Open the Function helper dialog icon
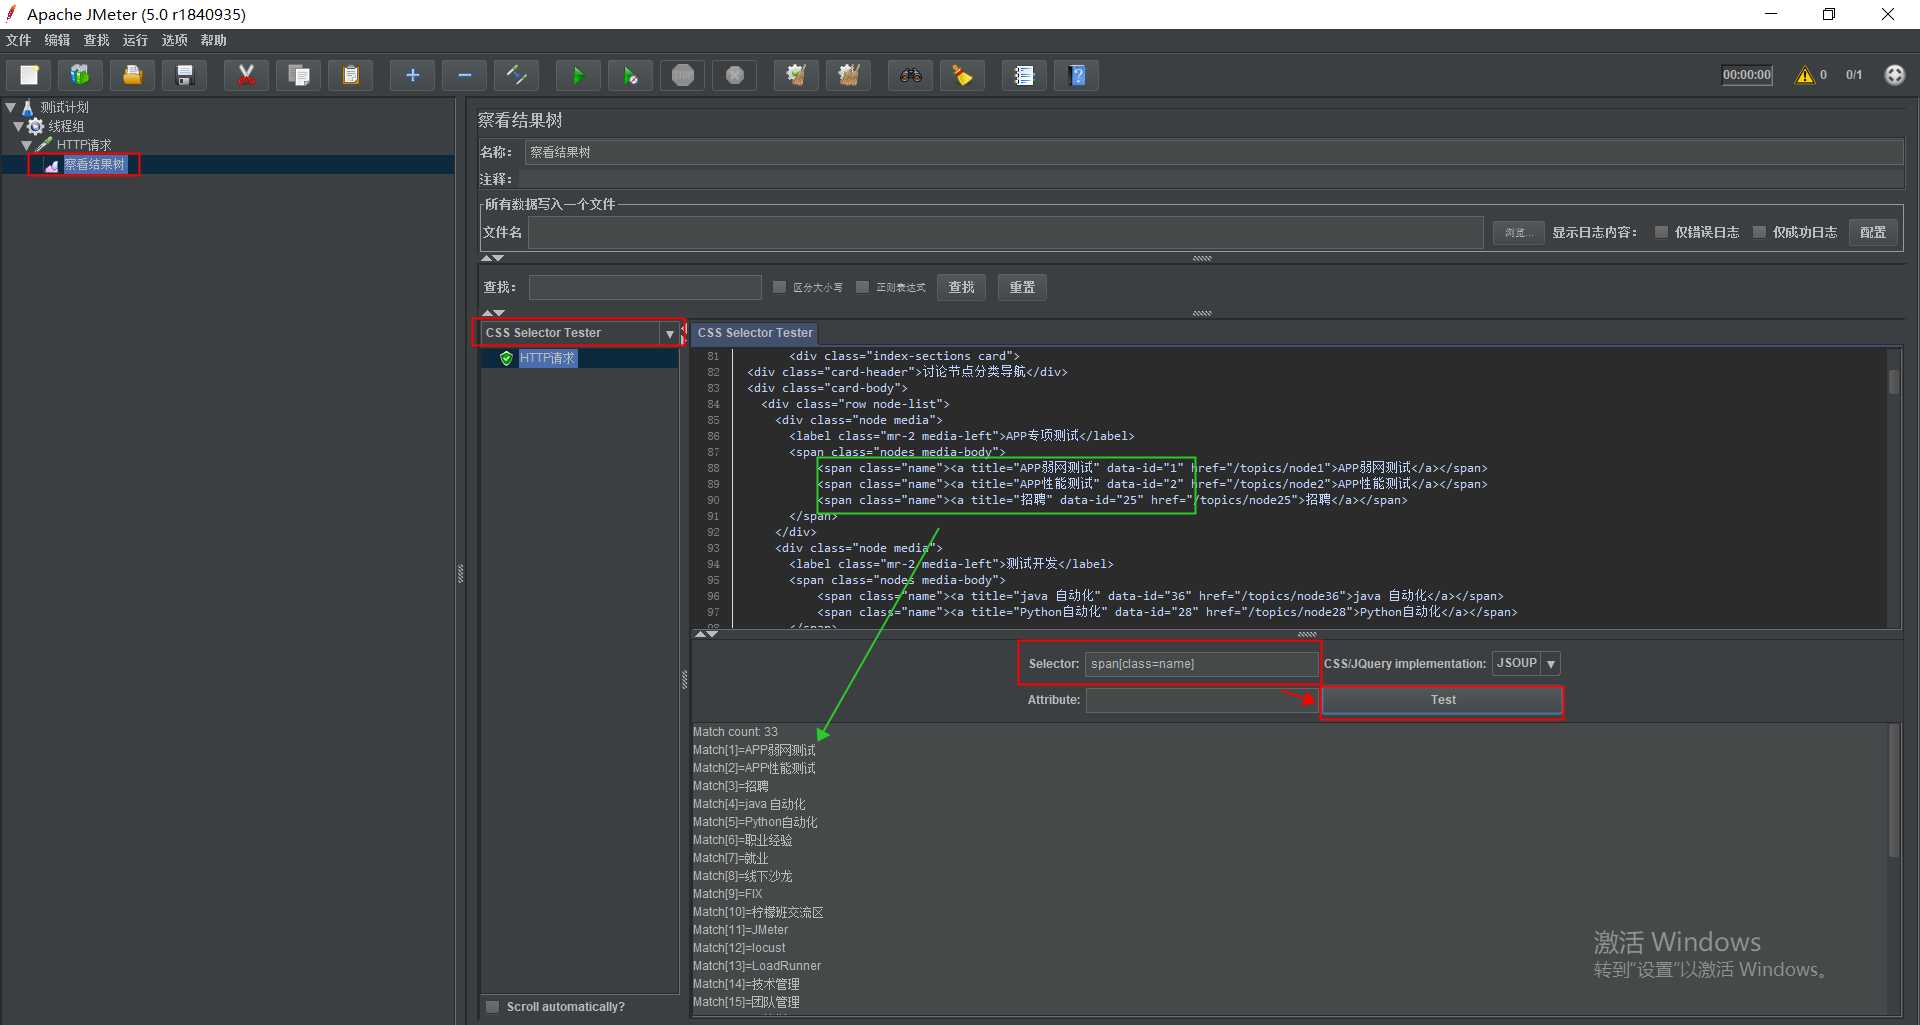 click(x=1024, y=75)
